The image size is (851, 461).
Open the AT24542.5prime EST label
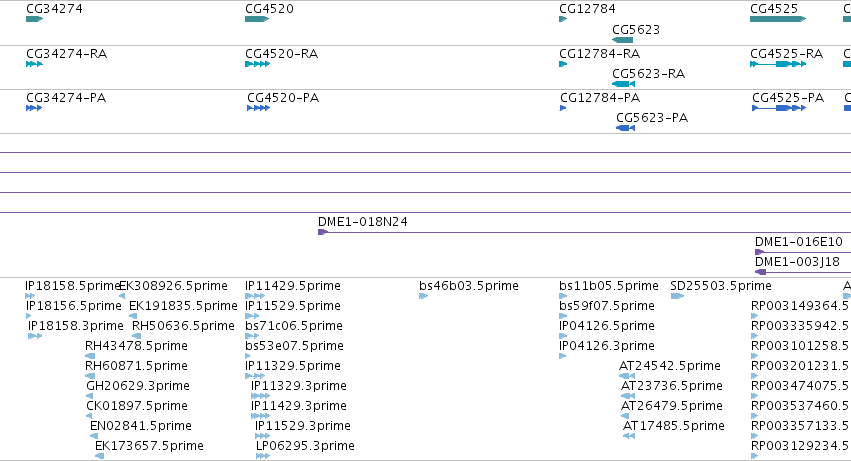(x=670, y=365)
